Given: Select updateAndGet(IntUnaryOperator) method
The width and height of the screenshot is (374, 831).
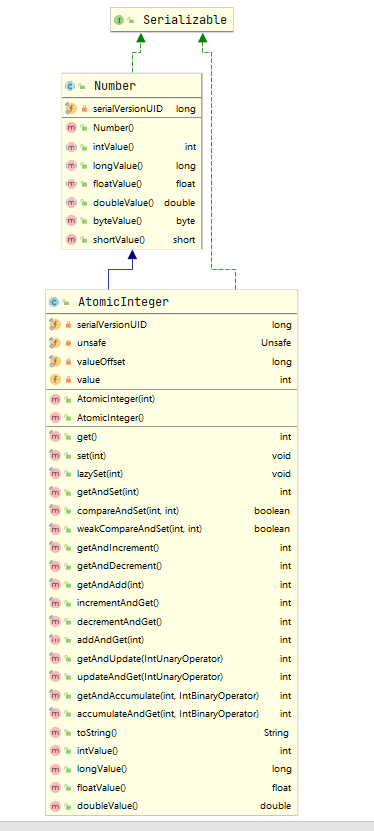Looking at the screenshot, I should pyautogui.click(x=172, y=677).
